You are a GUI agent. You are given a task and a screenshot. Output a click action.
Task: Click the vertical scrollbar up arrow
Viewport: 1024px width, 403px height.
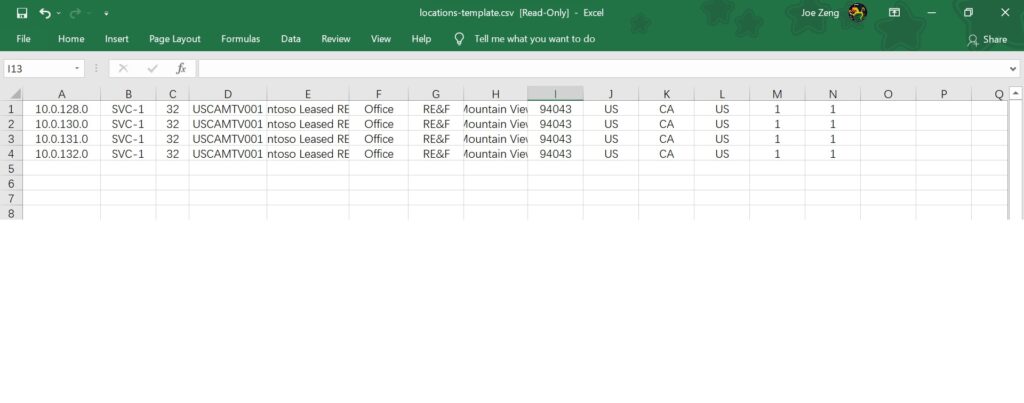click(1016, 93)
